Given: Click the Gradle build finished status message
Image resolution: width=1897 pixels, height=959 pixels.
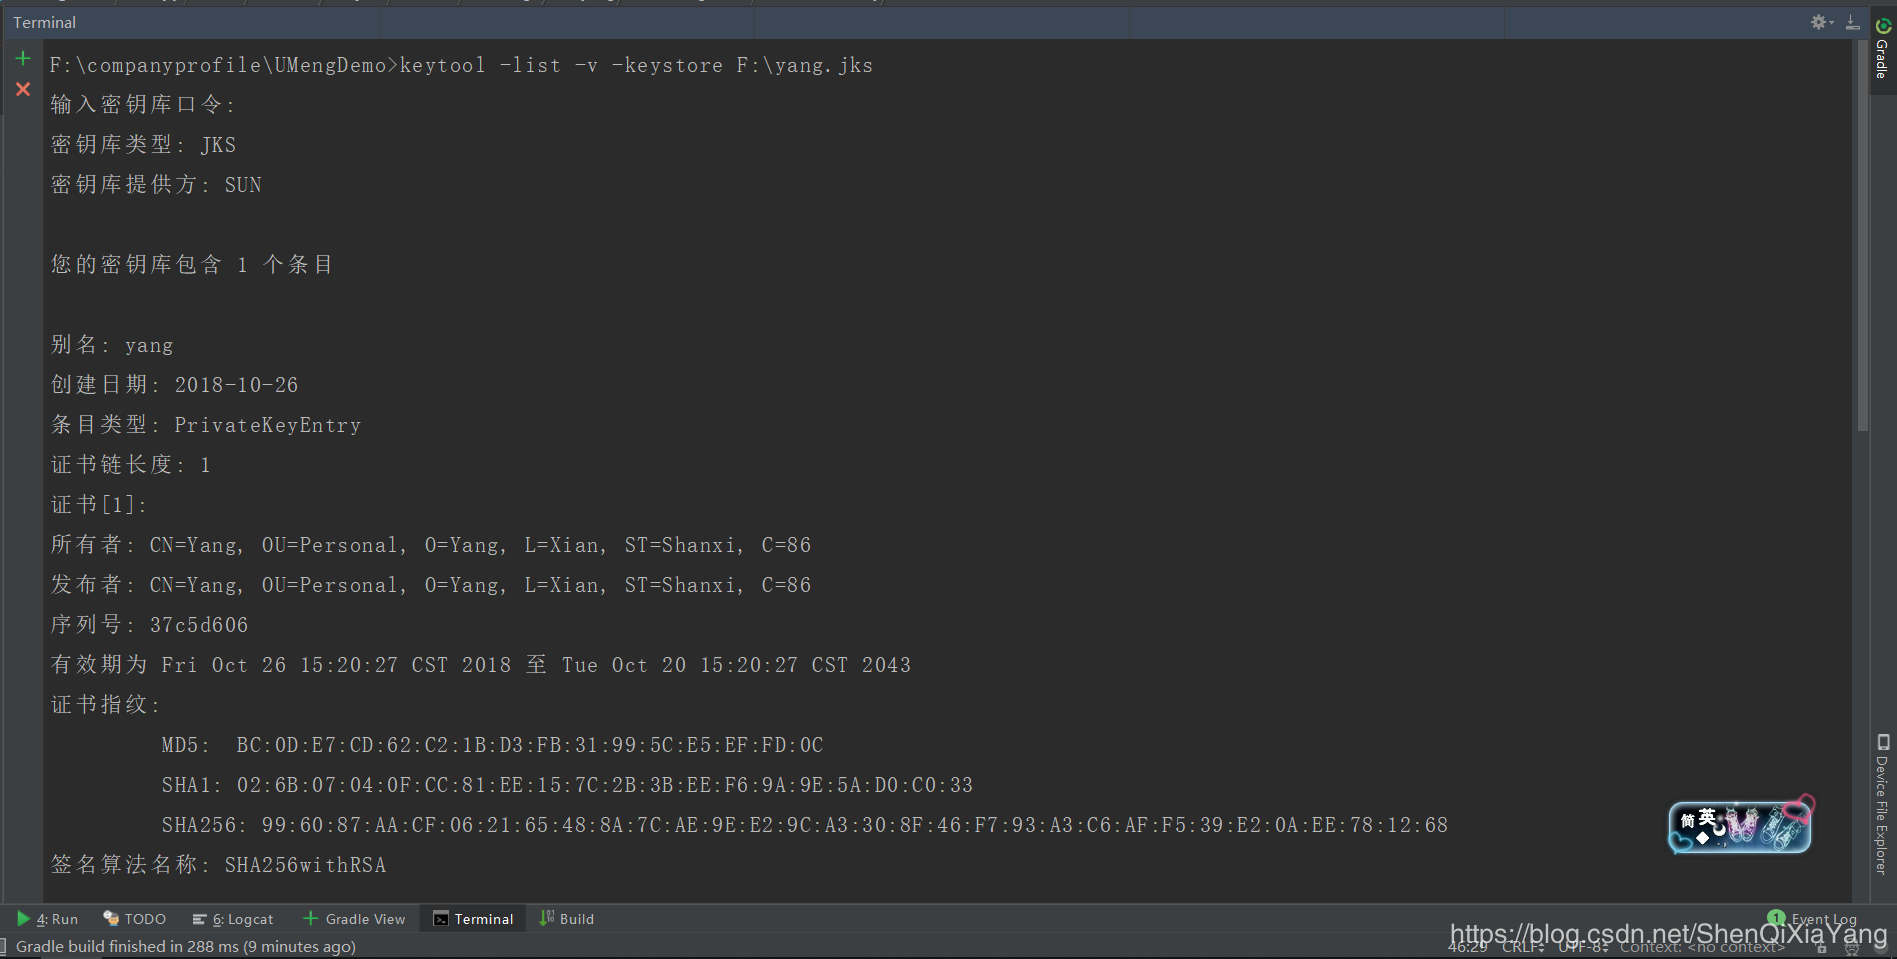Looking at the screenshot, I should tap(186, 947).
